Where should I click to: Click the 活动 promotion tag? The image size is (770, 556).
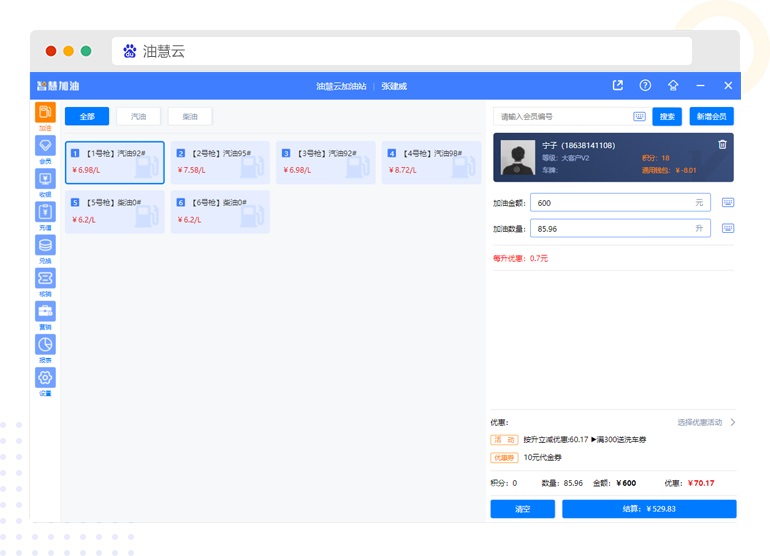504,440
